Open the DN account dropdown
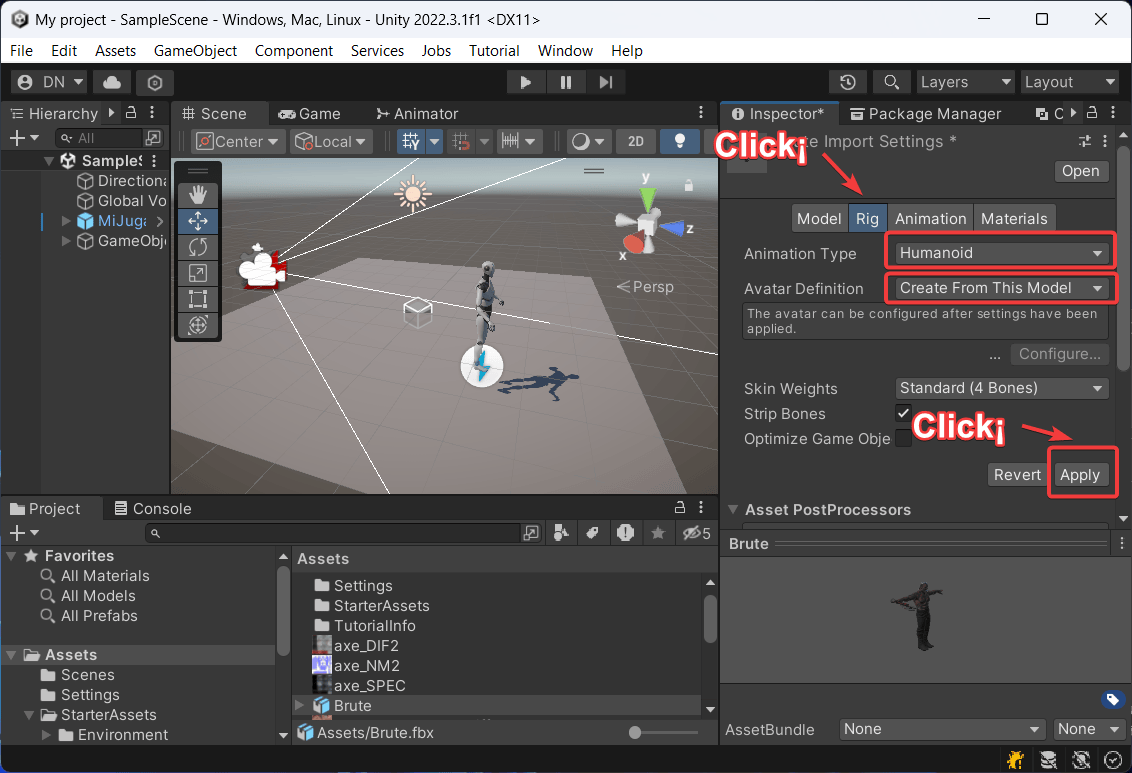 pos(50,82)
